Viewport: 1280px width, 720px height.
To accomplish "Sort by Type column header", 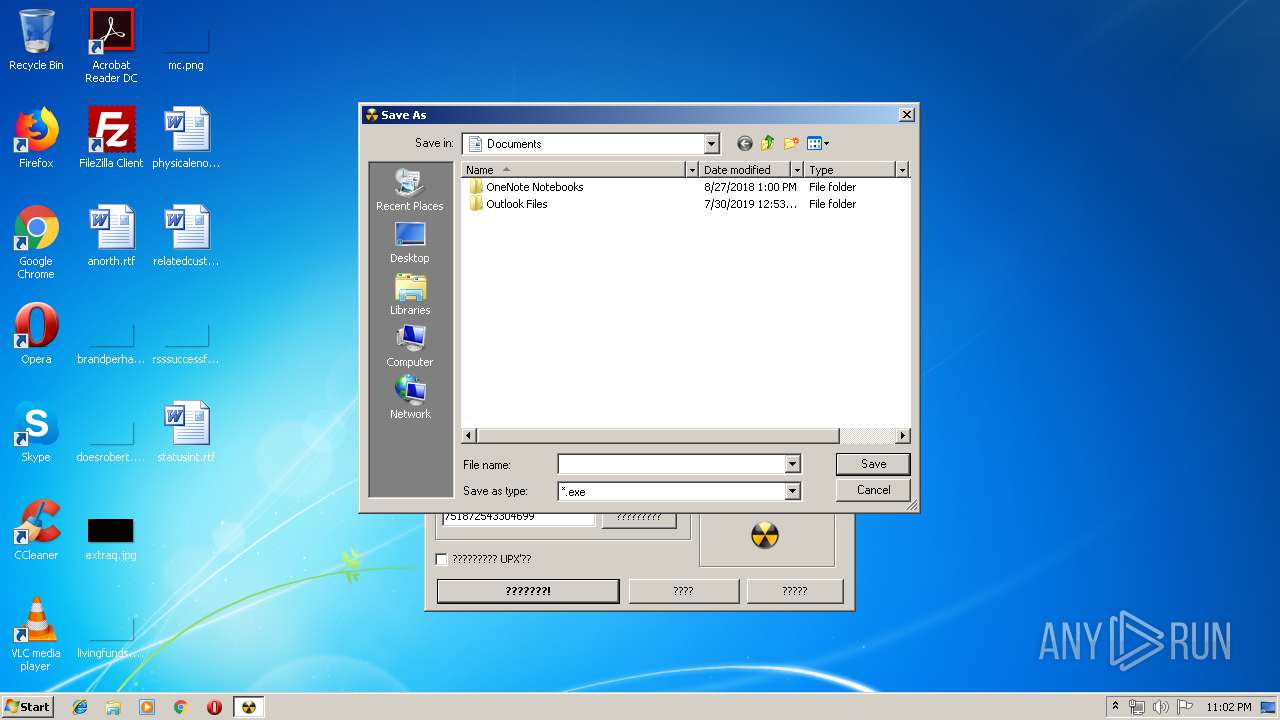I will pyautogui.click(x=850, y=170).
